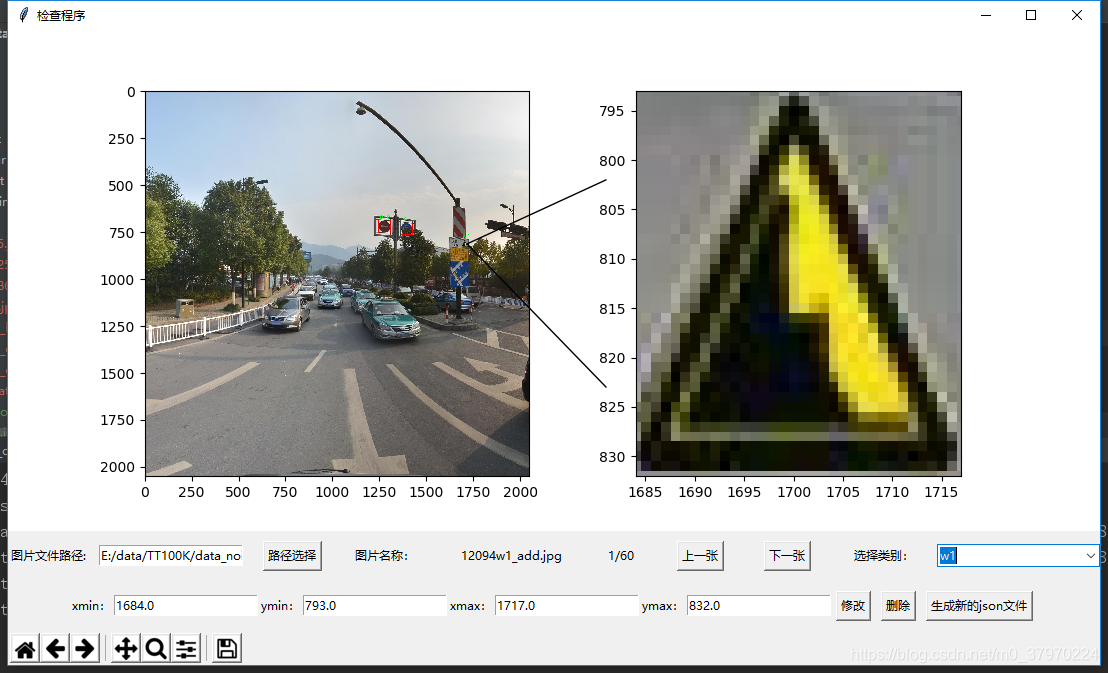Advance to next image with 下一张

(787, 556)
